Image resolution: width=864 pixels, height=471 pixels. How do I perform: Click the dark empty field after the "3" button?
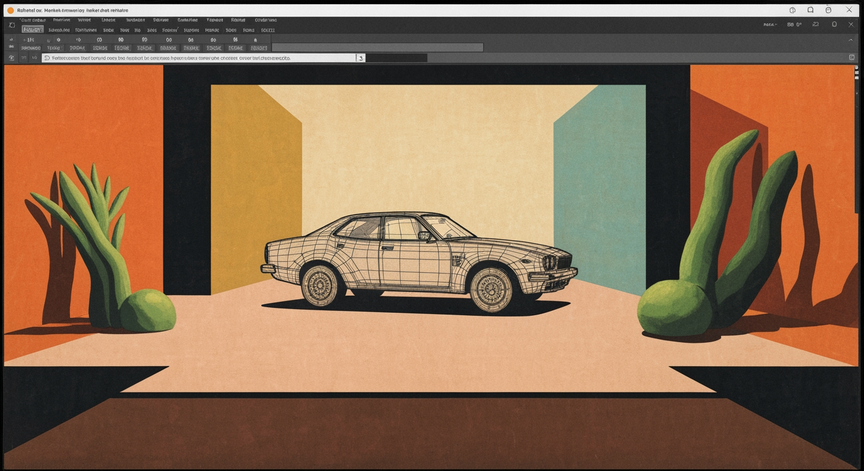[x=397, y=58]
